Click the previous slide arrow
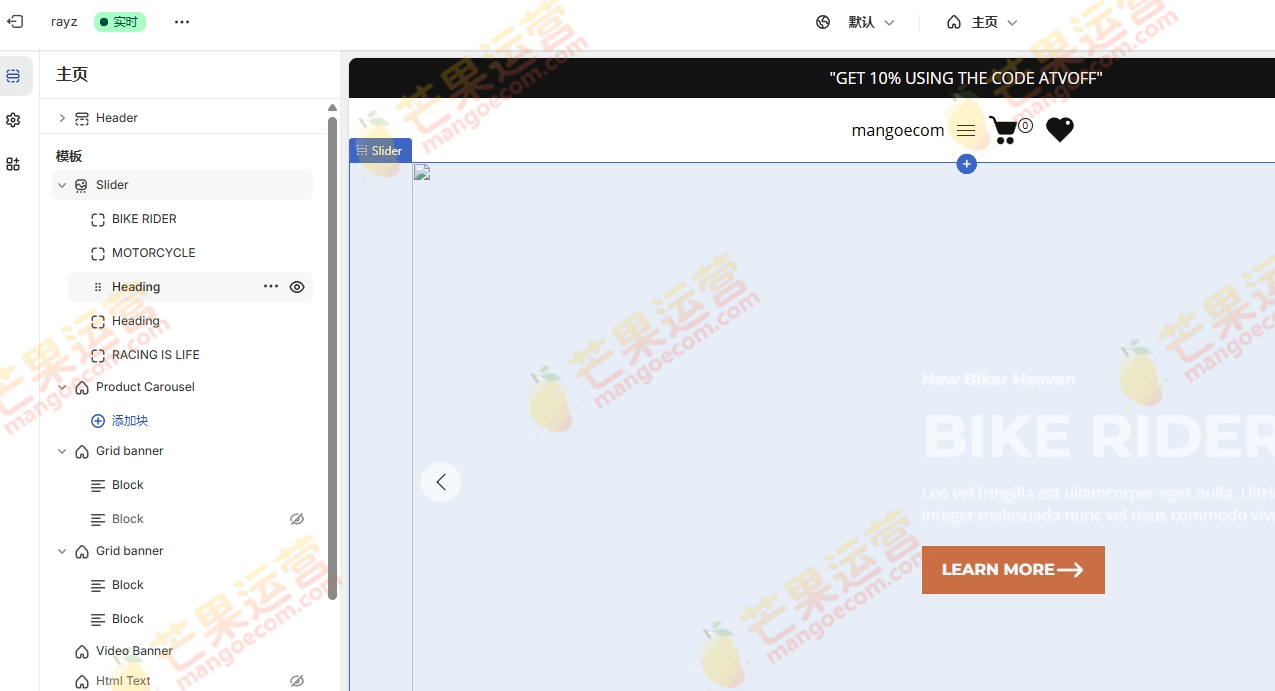The image size is (1275, 691). tap(441, 482)
